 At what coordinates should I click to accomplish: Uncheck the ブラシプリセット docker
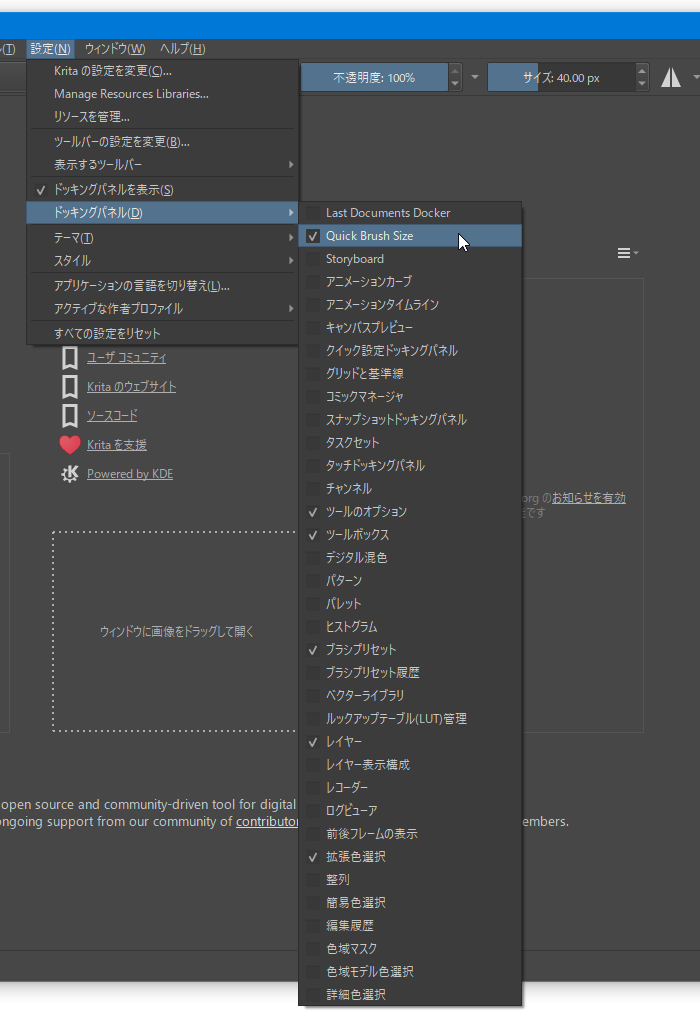(x=410, y=650)
